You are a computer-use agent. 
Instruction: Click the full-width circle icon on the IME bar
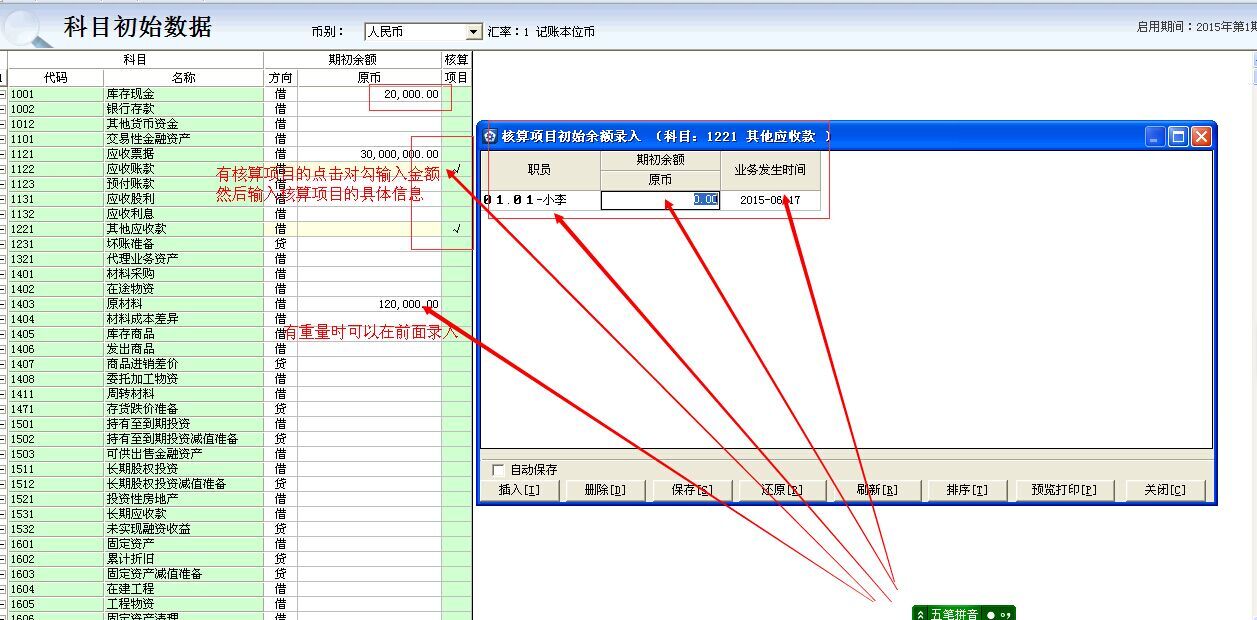point(990,612)
